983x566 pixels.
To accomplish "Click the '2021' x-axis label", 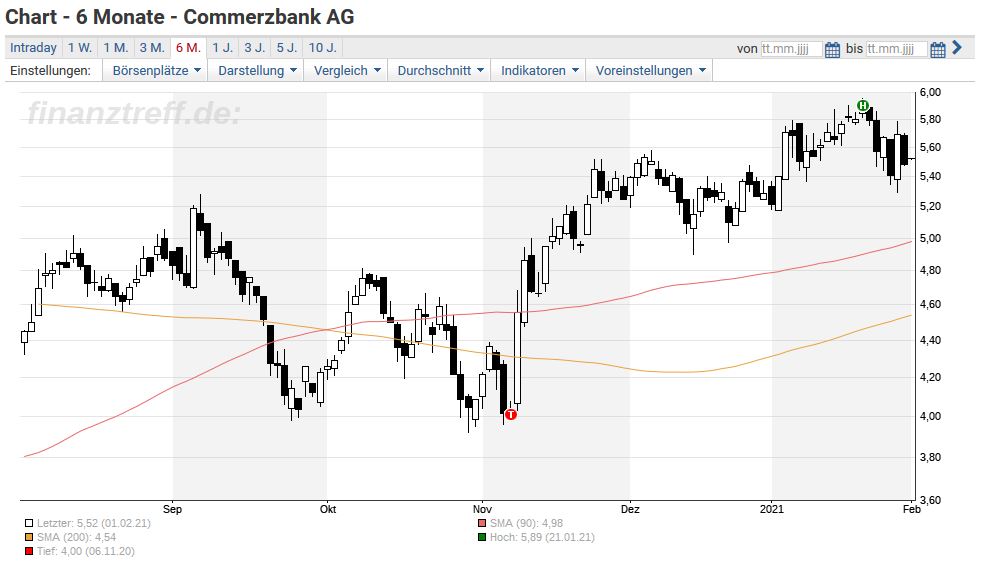I will [x=772, y=509].
